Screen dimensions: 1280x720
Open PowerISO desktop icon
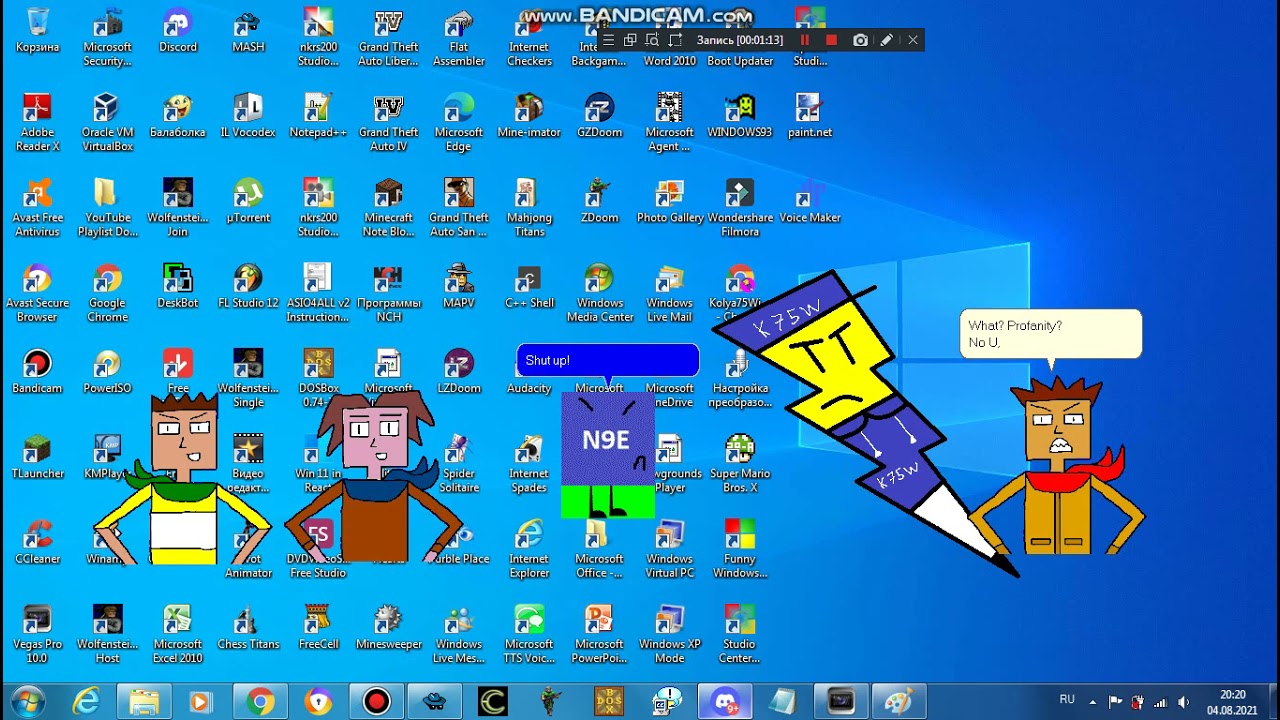pos(107,371)
